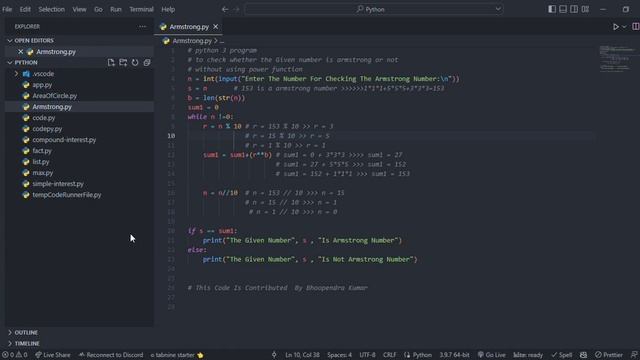640x360 pixels.
Task: Close the Armstrong.py editor tab
Action: point(216,27)
